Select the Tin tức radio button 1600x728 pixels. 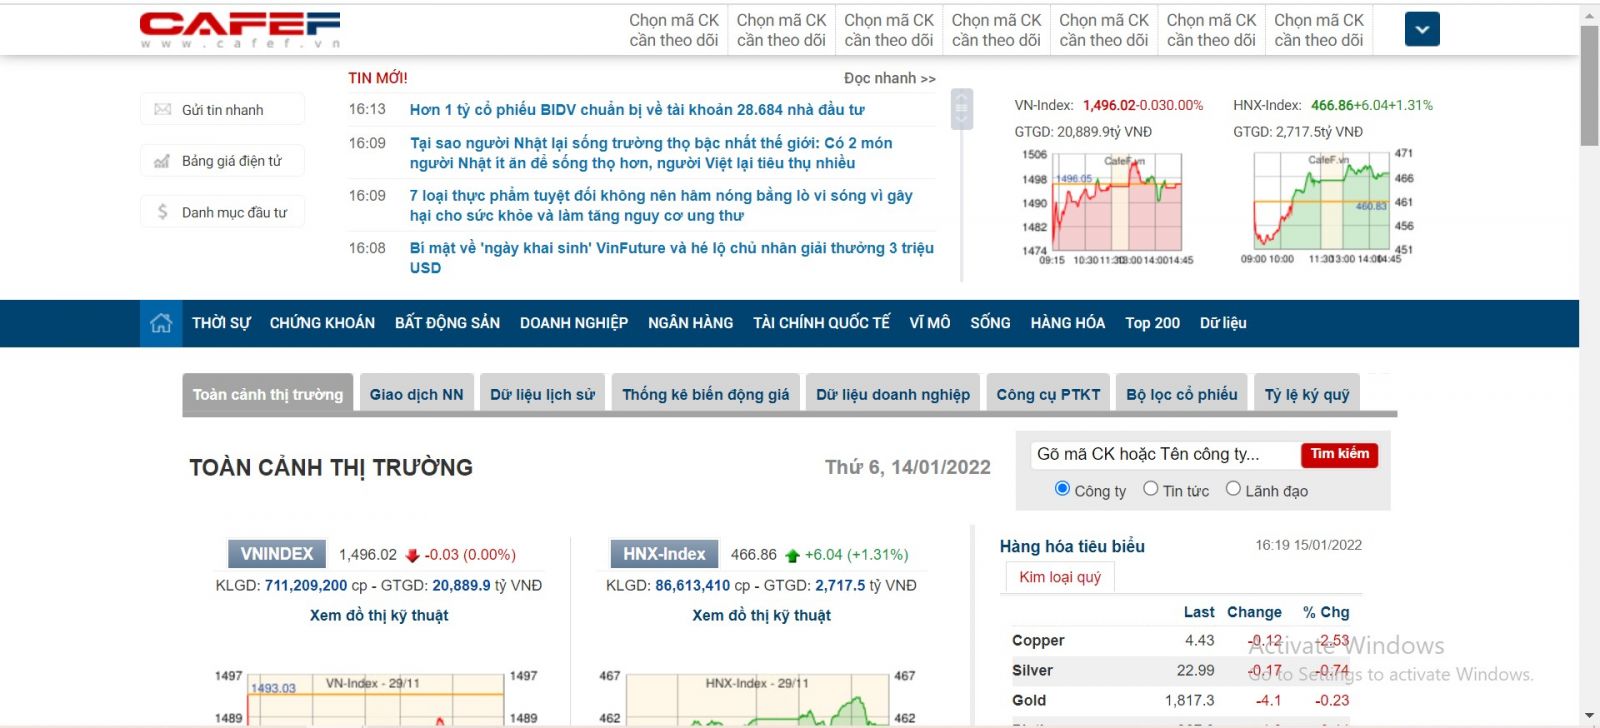[1151, 489]
